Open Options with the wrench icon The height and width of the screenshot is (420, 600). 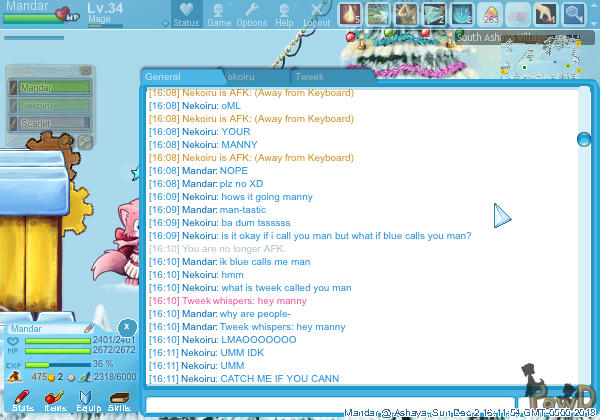click(x=251, y=14)
